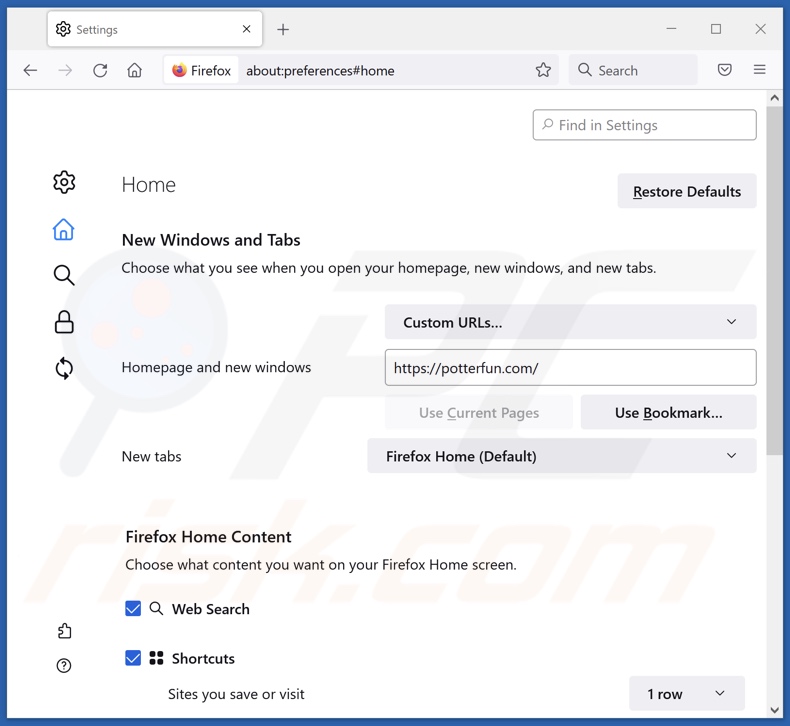Click the Firefox Home Content heading
The image size is (790, 726).
point(208,537)
